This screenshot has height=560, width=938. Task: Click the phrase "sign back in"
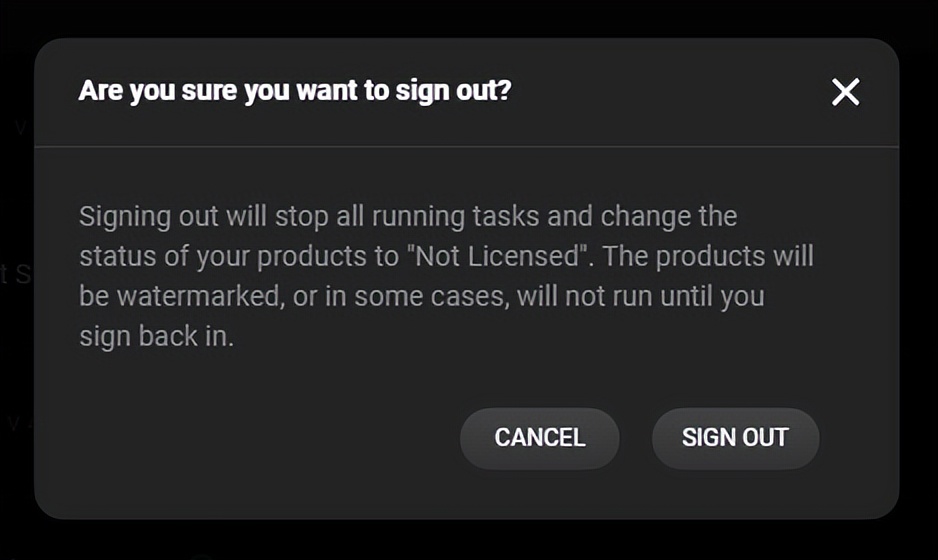click(156, 337)
